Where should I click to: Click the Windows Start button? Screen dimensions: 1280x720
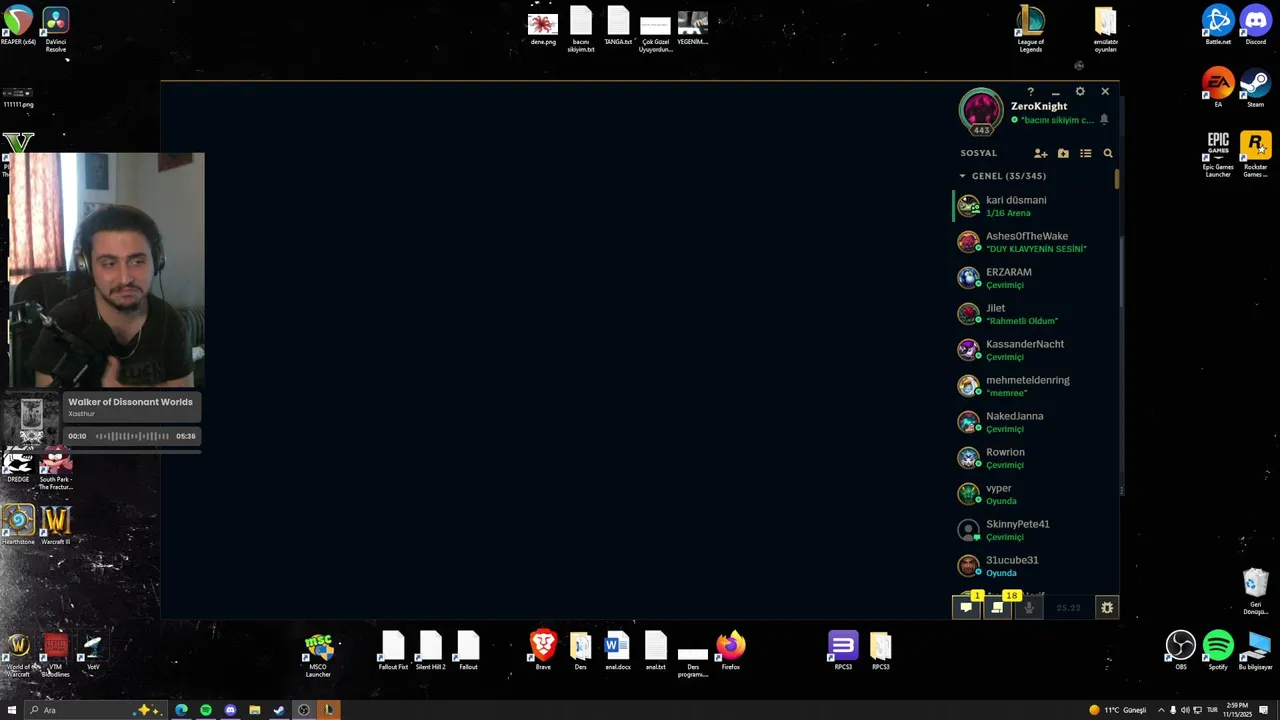10,710
